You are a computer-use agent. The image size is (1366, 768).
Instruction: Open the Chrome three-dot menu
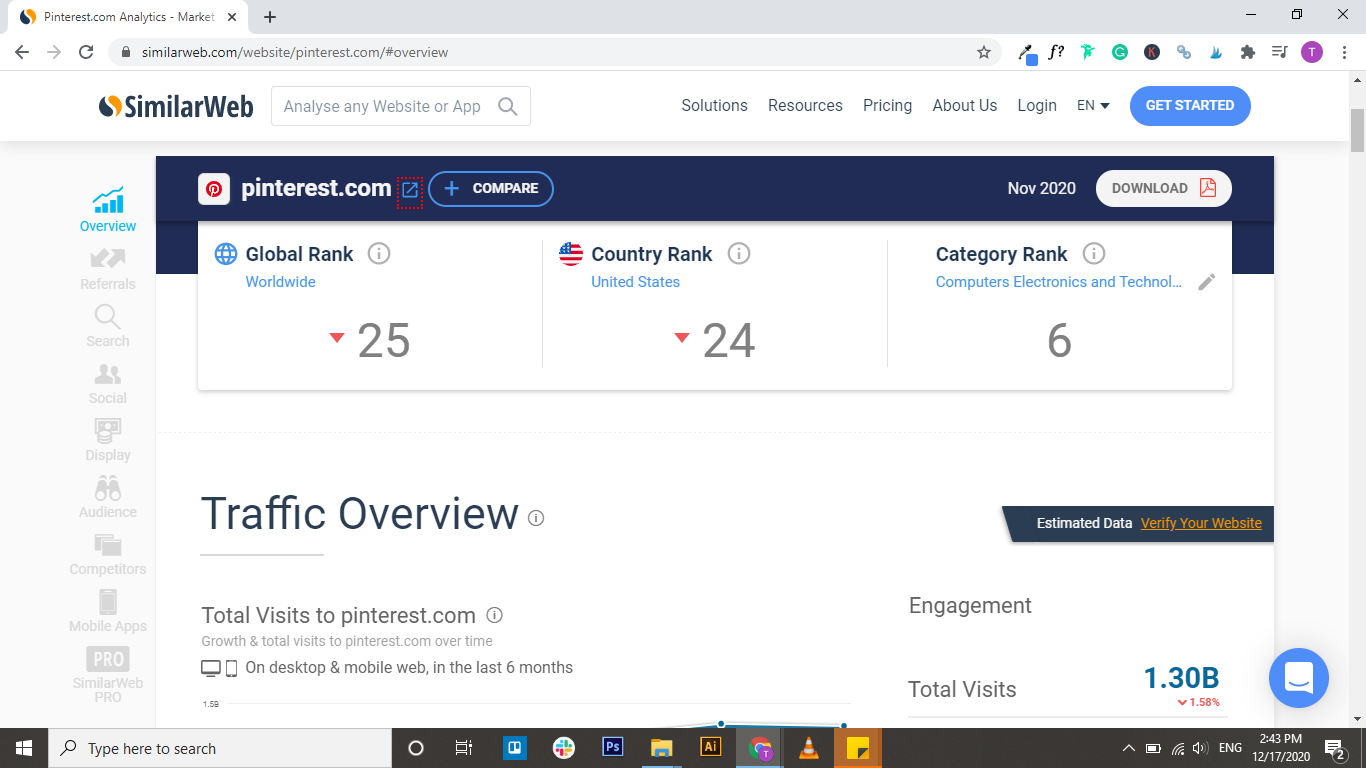pos(1344,52)
